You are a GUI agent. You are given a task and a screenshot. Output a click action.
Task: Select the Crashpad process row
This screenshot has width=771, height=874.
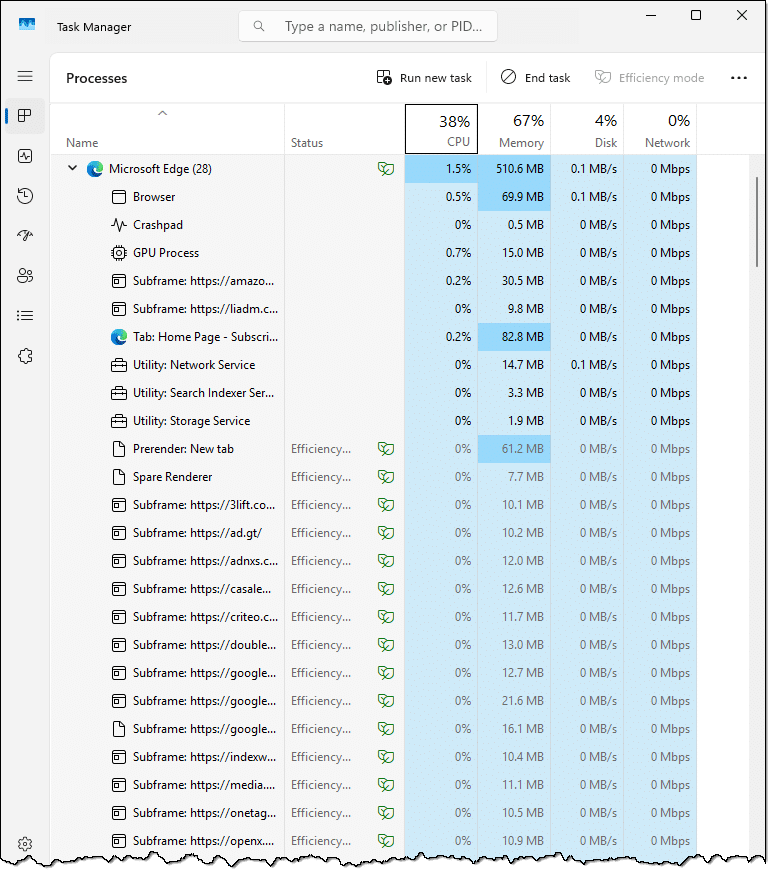click(374, 225)
